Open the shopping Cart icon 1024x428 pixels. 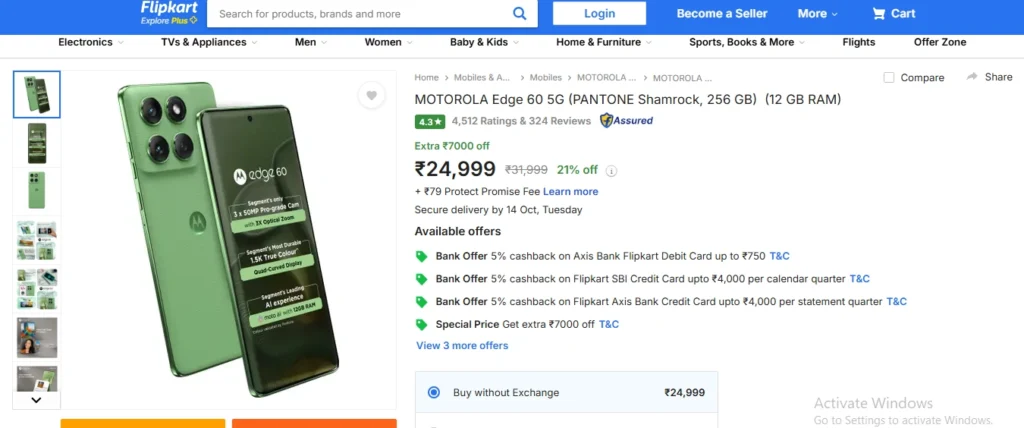pyautogui.click(x=879, y=14)
